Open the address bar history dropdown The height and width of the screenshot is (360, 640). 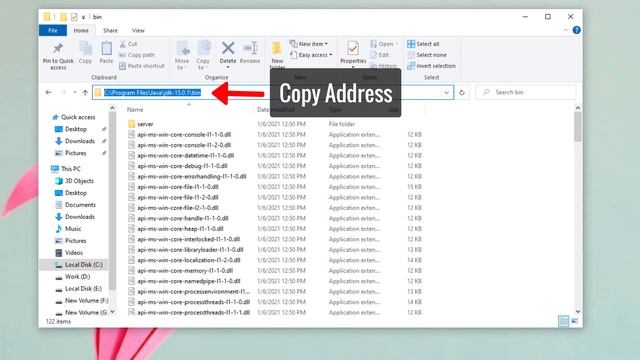(446, 93)
